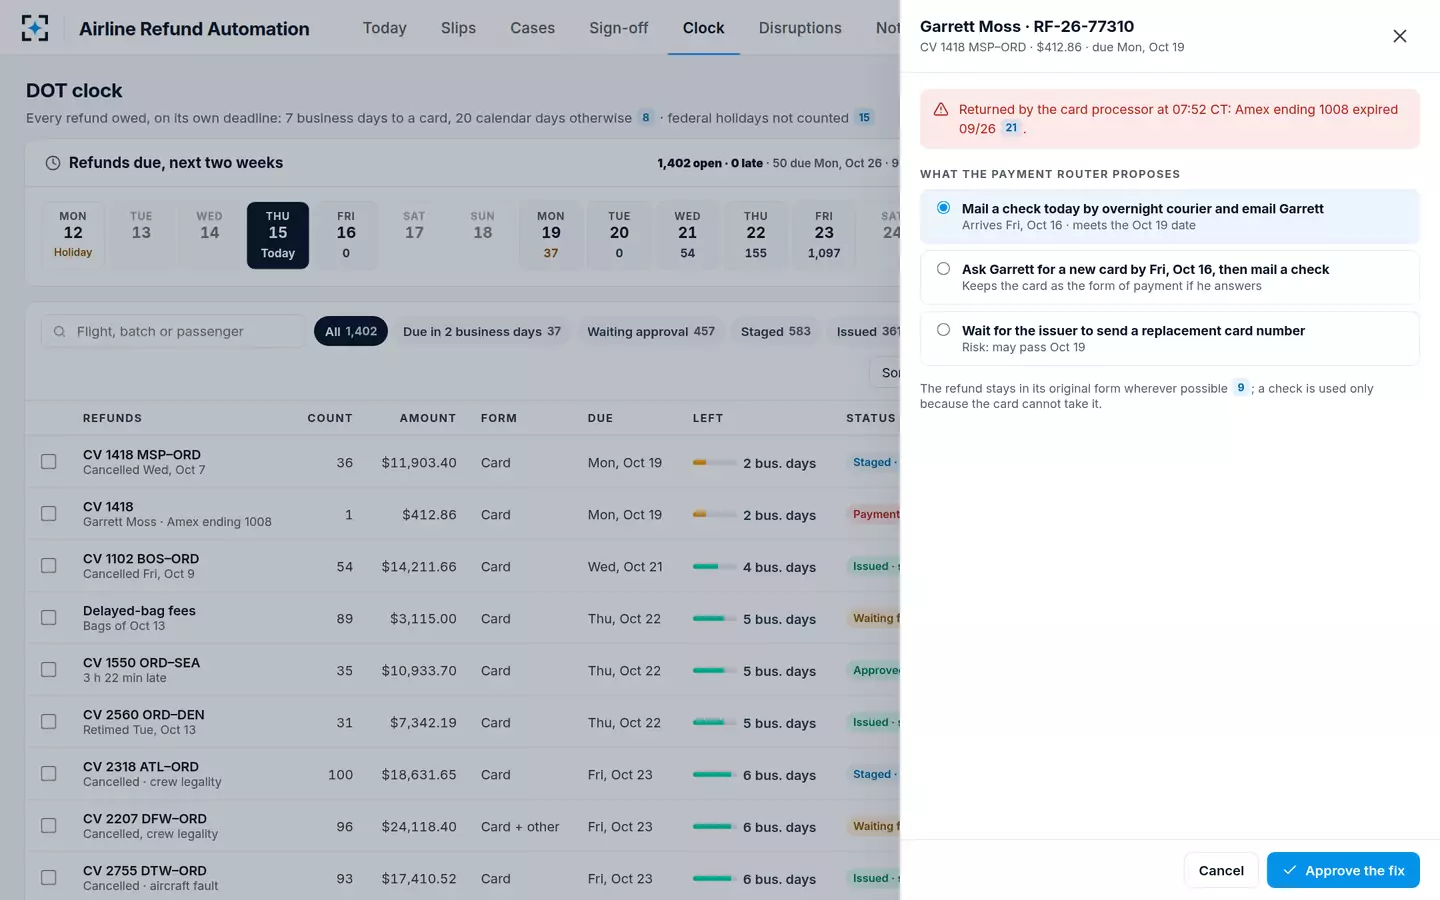
Task: Click the Airline Refund Automation logo icon
Action: 35,28
